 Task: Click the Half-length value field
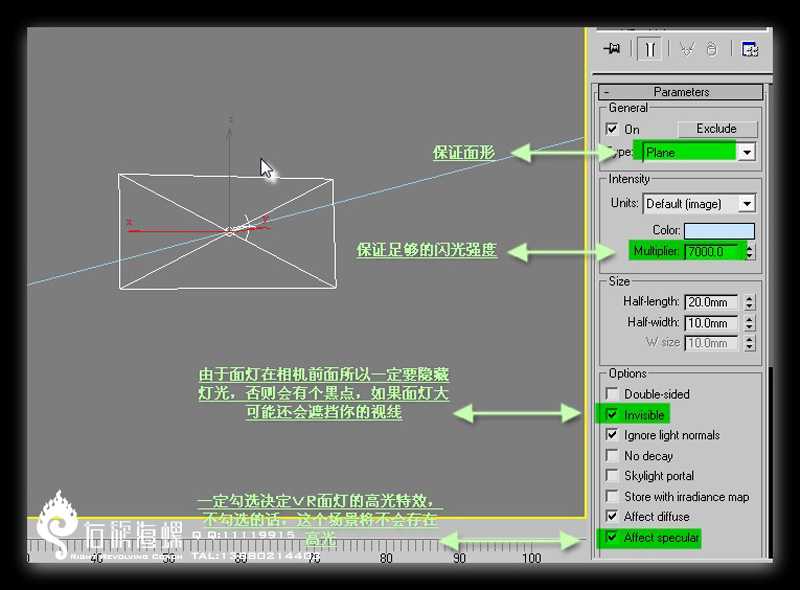tap(710, 302)
